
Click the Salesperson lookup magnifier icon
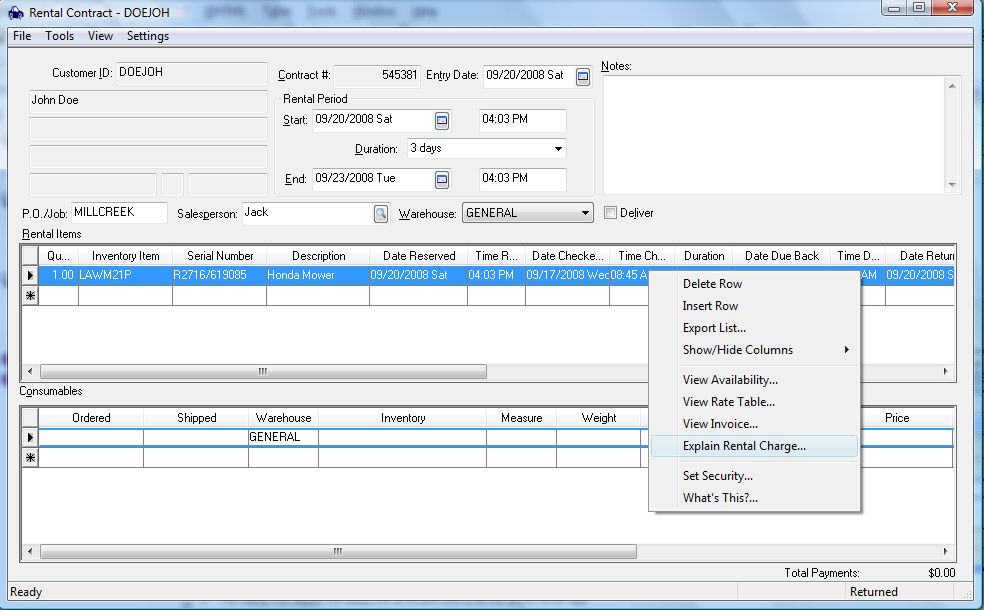(x=381, y=213)
